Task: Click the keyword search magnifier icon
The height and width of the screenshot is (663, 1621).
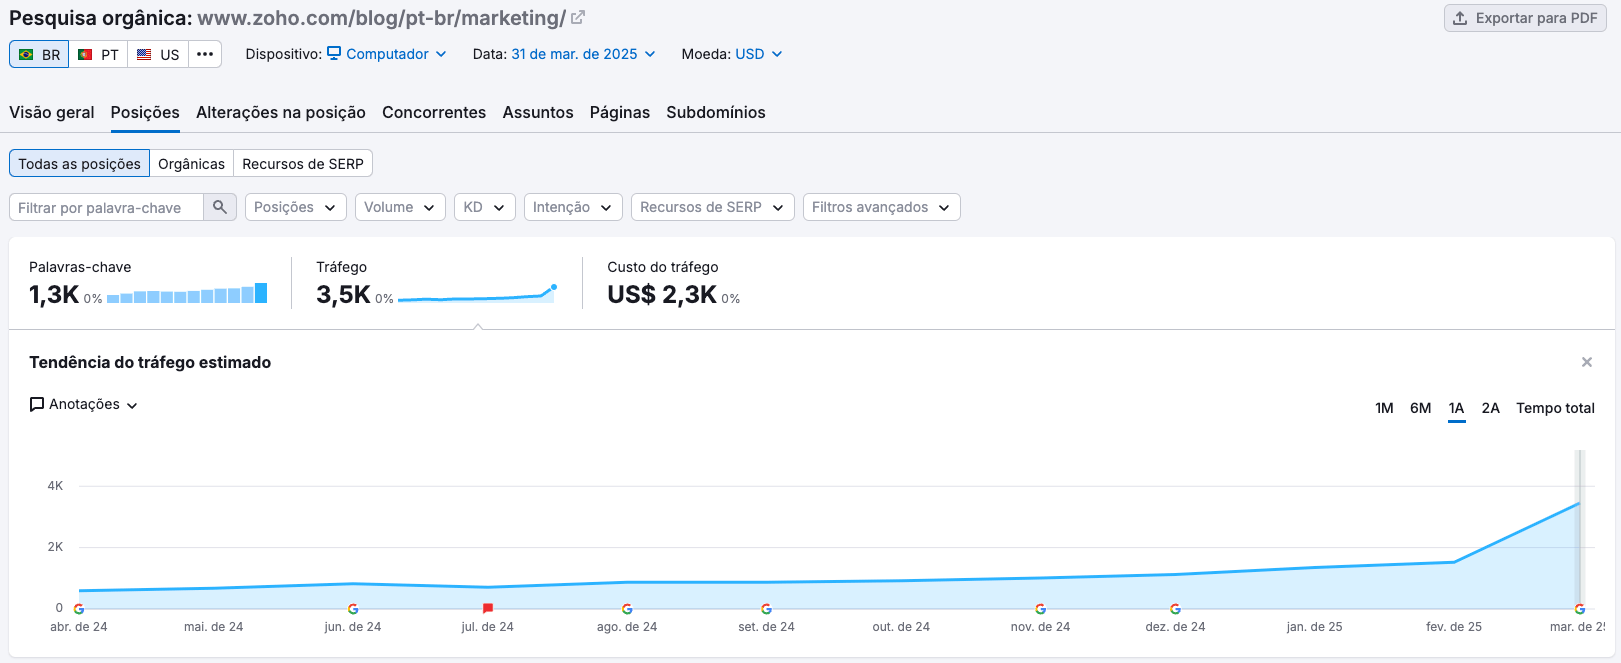Action: click(x=220, y=207)
